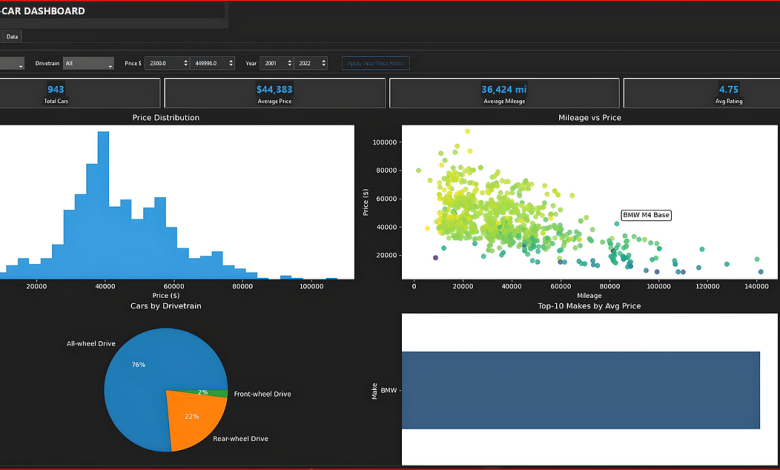This screenshot has height=470, width=780.
Task: Click the BMW bar in Top-10 Makes chart
Action: pos(581,390)
